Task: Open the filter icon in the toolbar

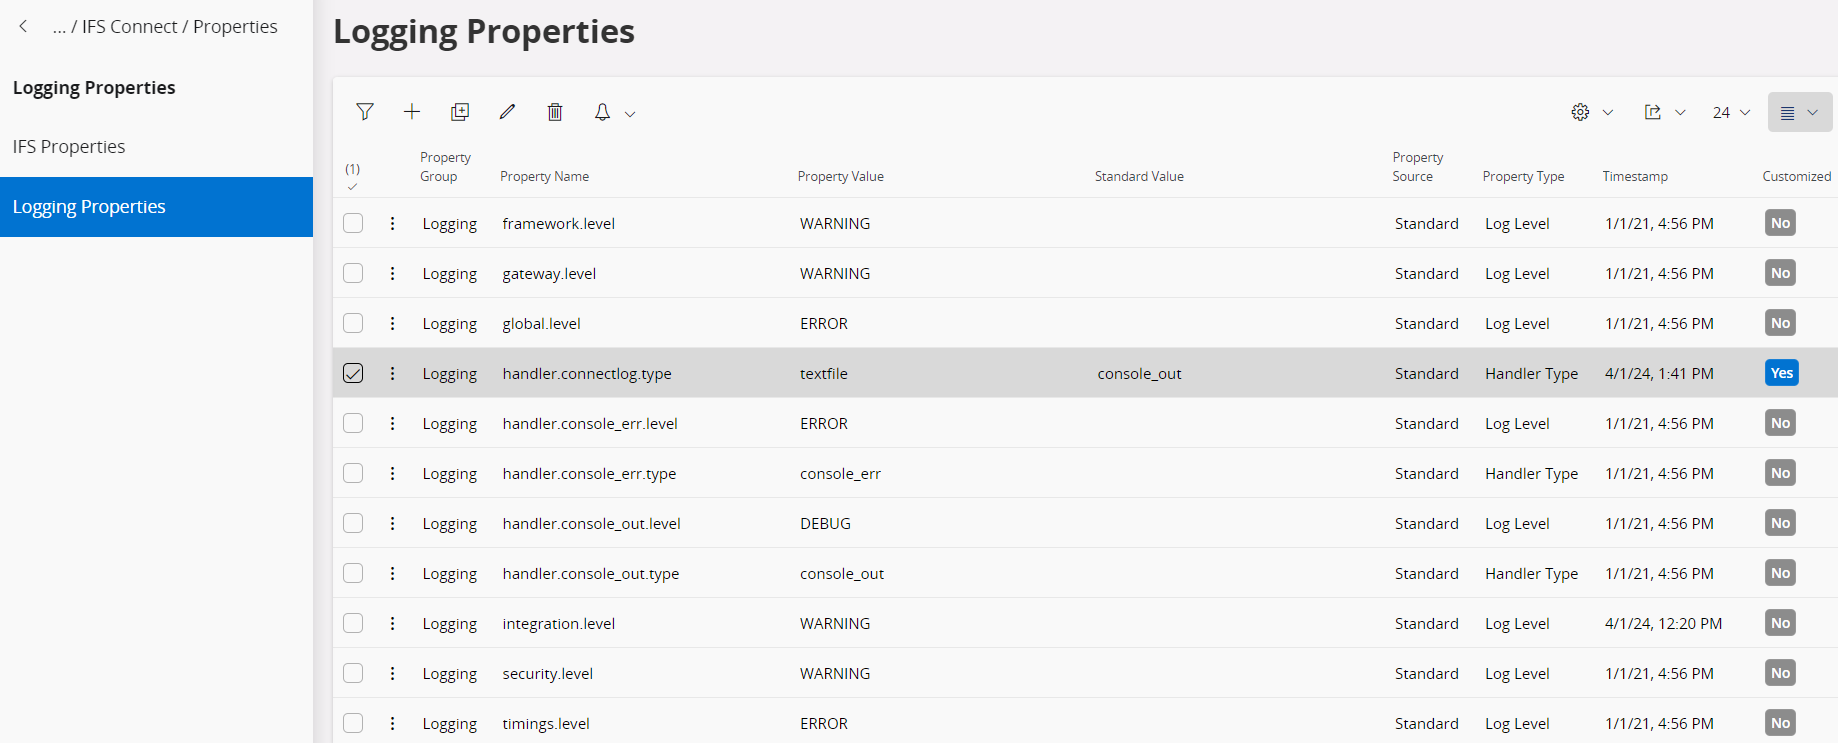Action: (x=365, y=112)
